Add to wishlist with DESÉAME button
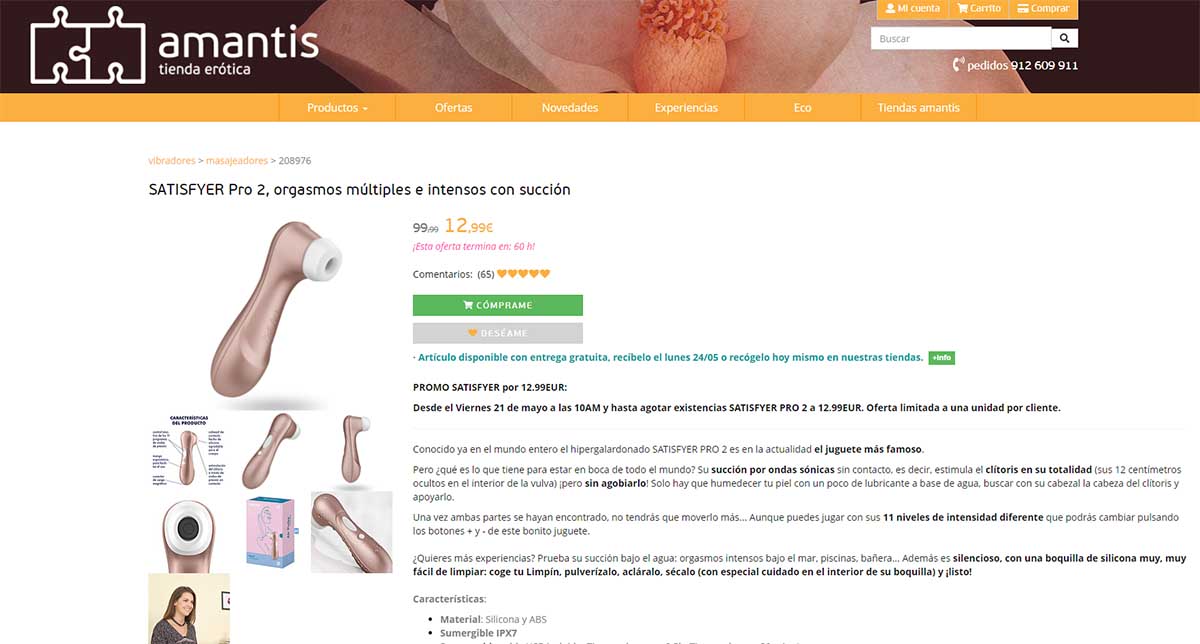 pyautogui.click(x=497, y=333)
